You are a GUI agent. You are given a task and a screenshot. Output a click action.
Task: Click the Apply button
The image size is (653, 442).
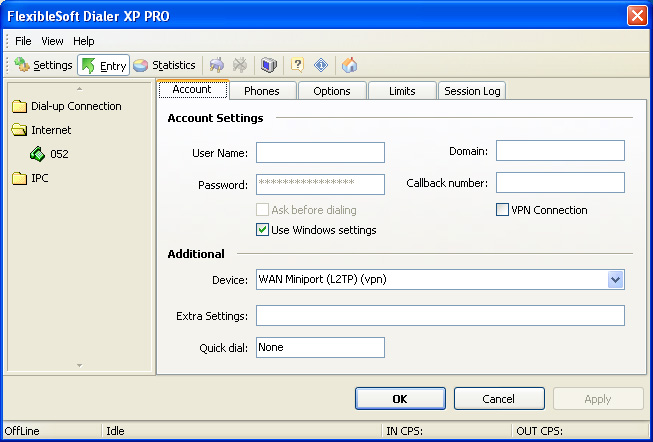coord(598,399)
